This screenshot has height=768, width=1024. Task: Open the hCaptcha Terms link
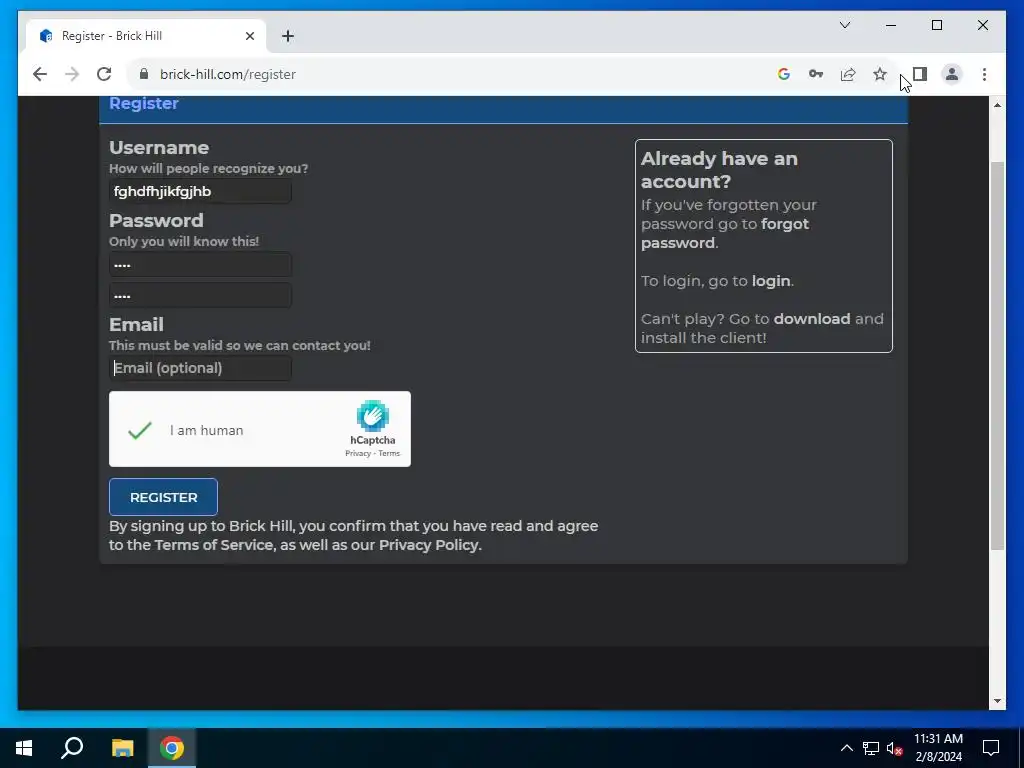tap(389, 453)
